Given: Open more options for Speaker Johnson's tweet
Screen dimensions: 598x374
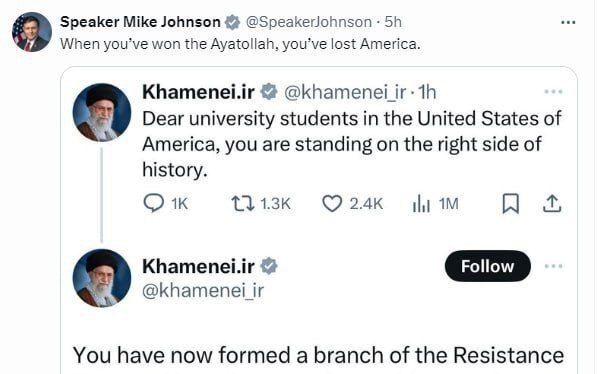Looking at the screenshot, I should tap(568, 22).
